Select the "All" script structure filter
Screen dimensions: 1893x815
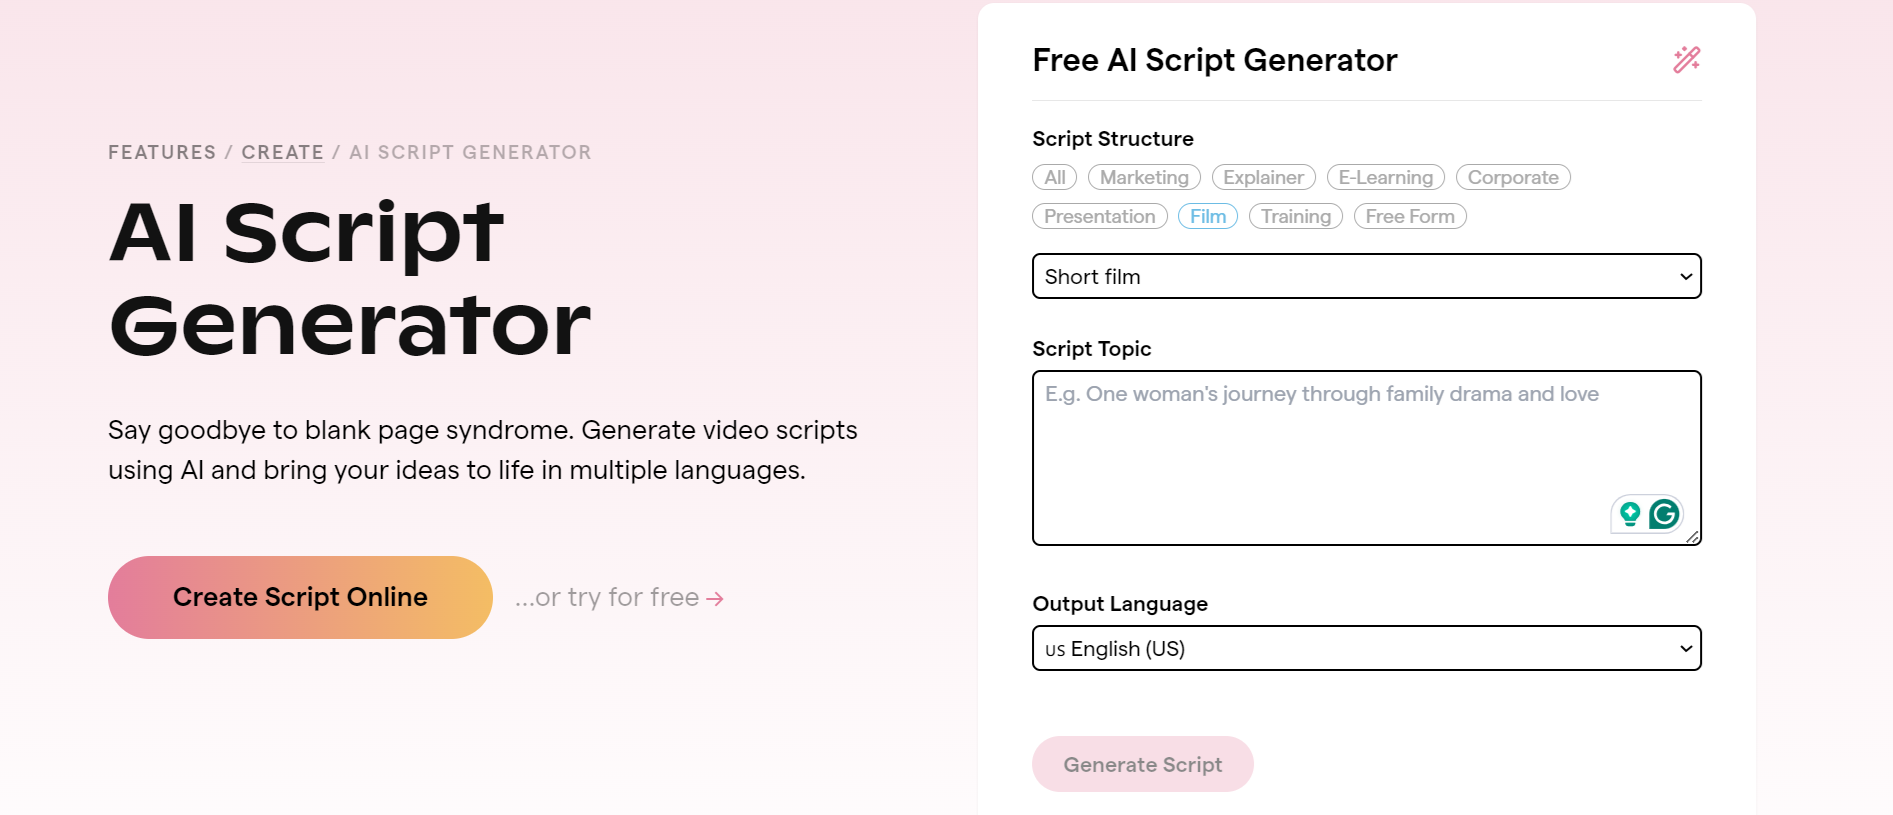tap(1053, 177)
